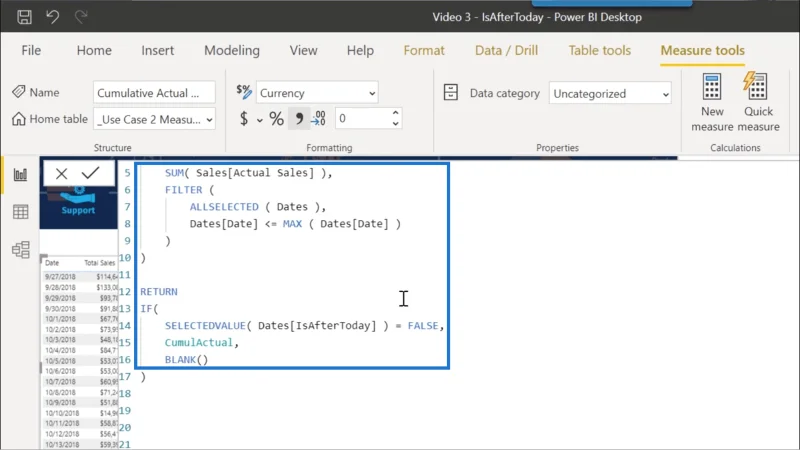Click the Redo arrow icon
Viewport: 800px width, 450px height.
click(x=81, y=17)
